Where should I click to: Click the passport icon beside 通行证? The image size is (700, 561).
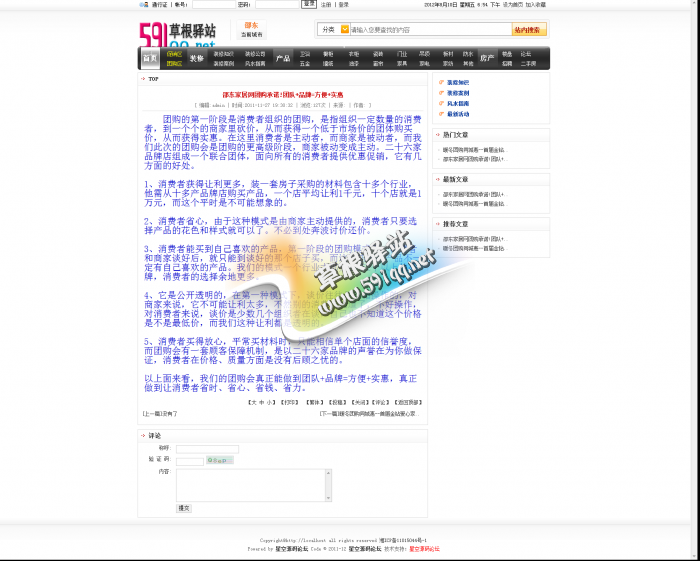144,4
